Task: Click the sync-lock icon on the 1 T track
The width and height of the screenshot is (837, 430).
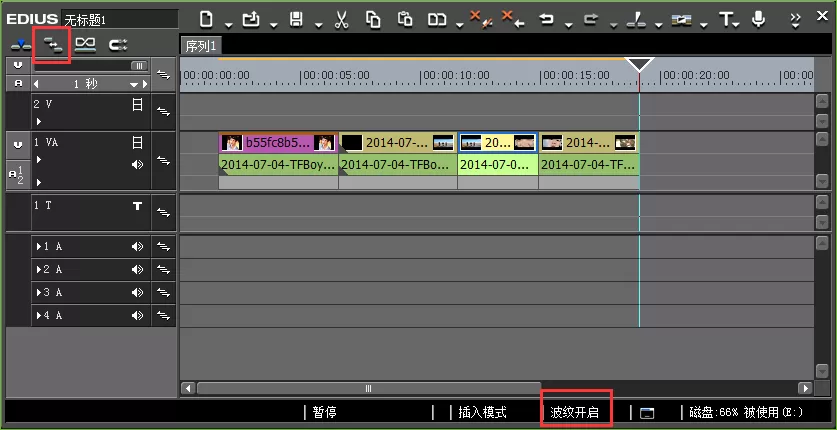Action: coord(163,212)
